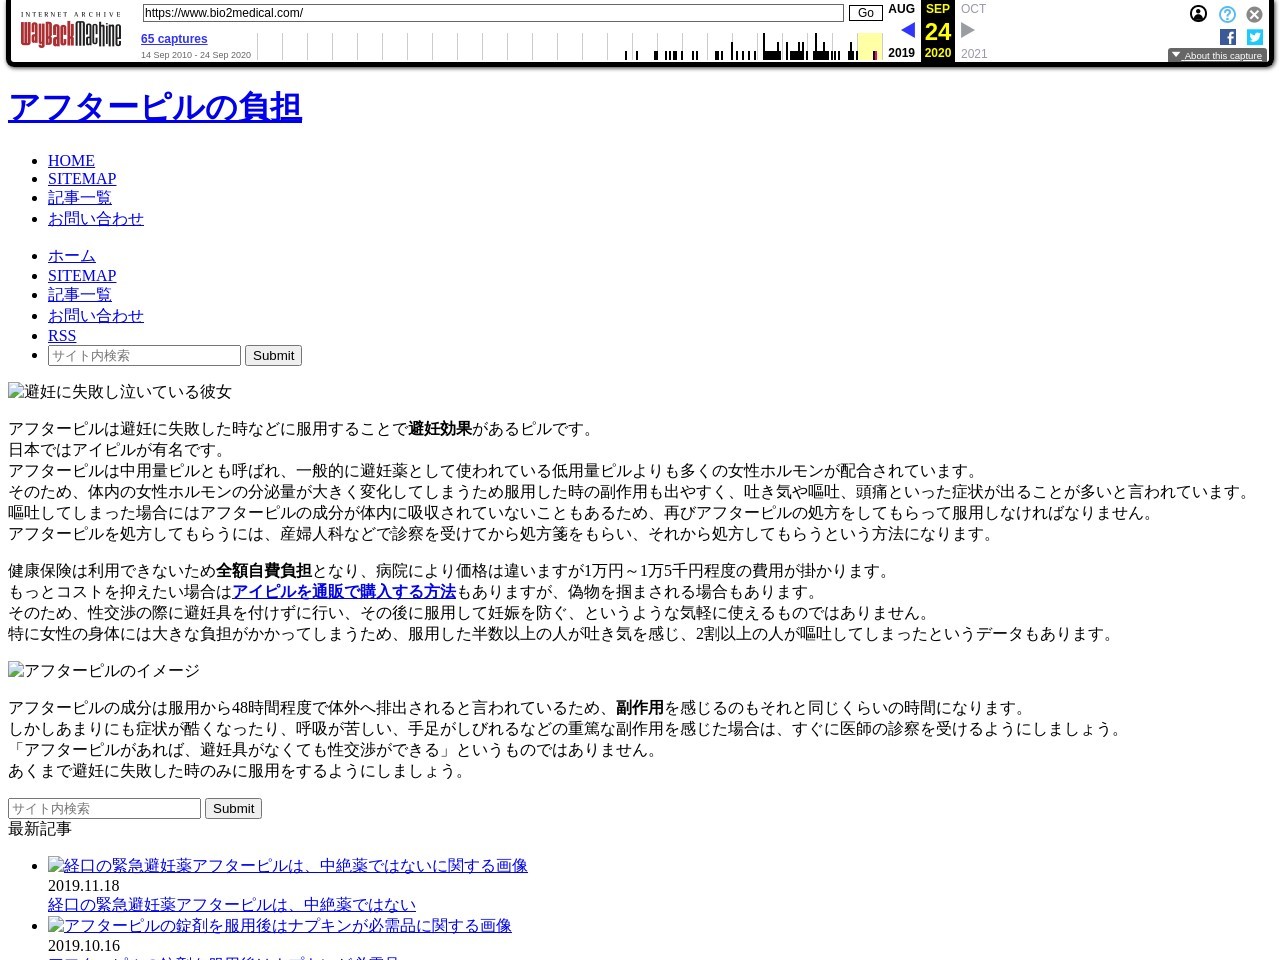Image resolution: width=1280 pixels, height=960 pixels.
Task: Click the Go button
Action: (865, 13)
